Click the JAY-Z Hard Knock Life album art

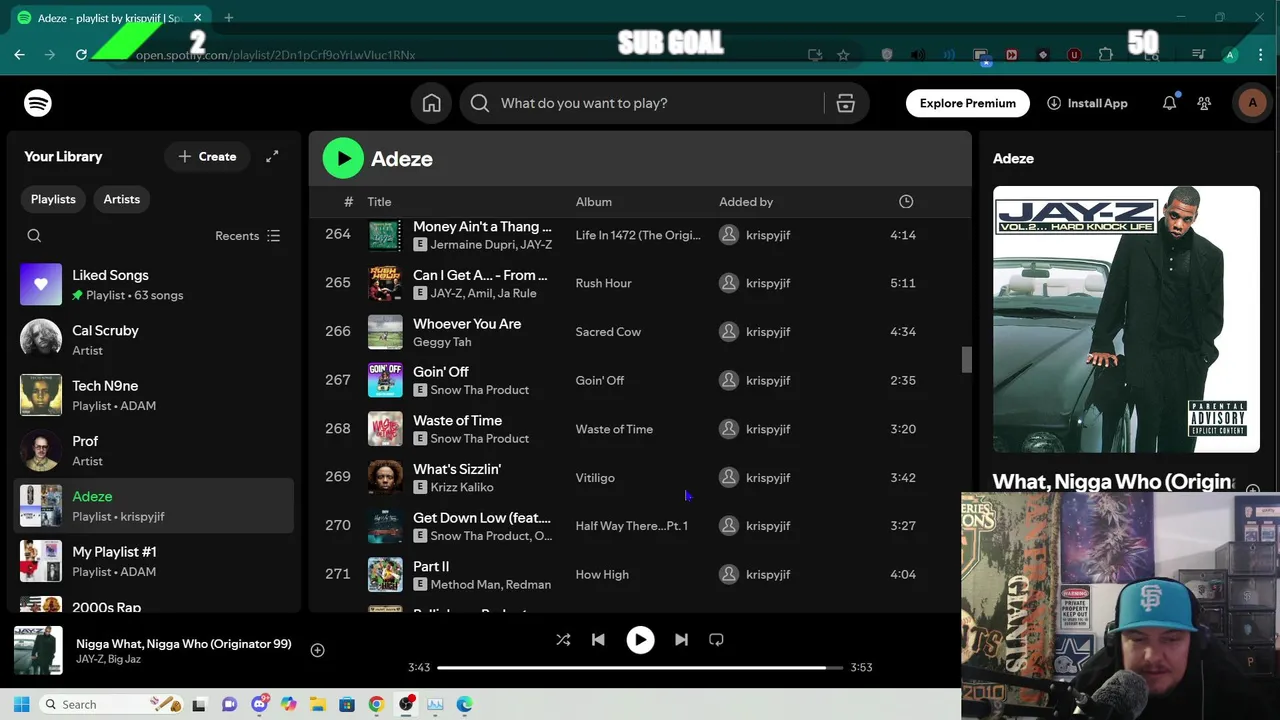[1126, 319]
